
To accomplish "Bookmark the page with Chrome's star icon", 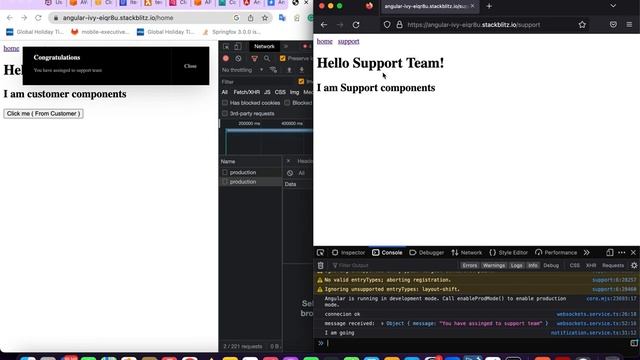I will pyautogui.click(x=265, y=18).
